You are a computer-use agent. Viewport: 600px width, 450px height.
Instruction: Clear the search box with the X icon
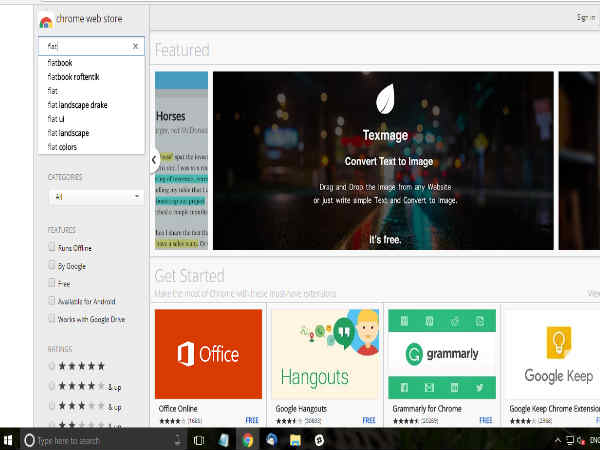click(135, 46)
